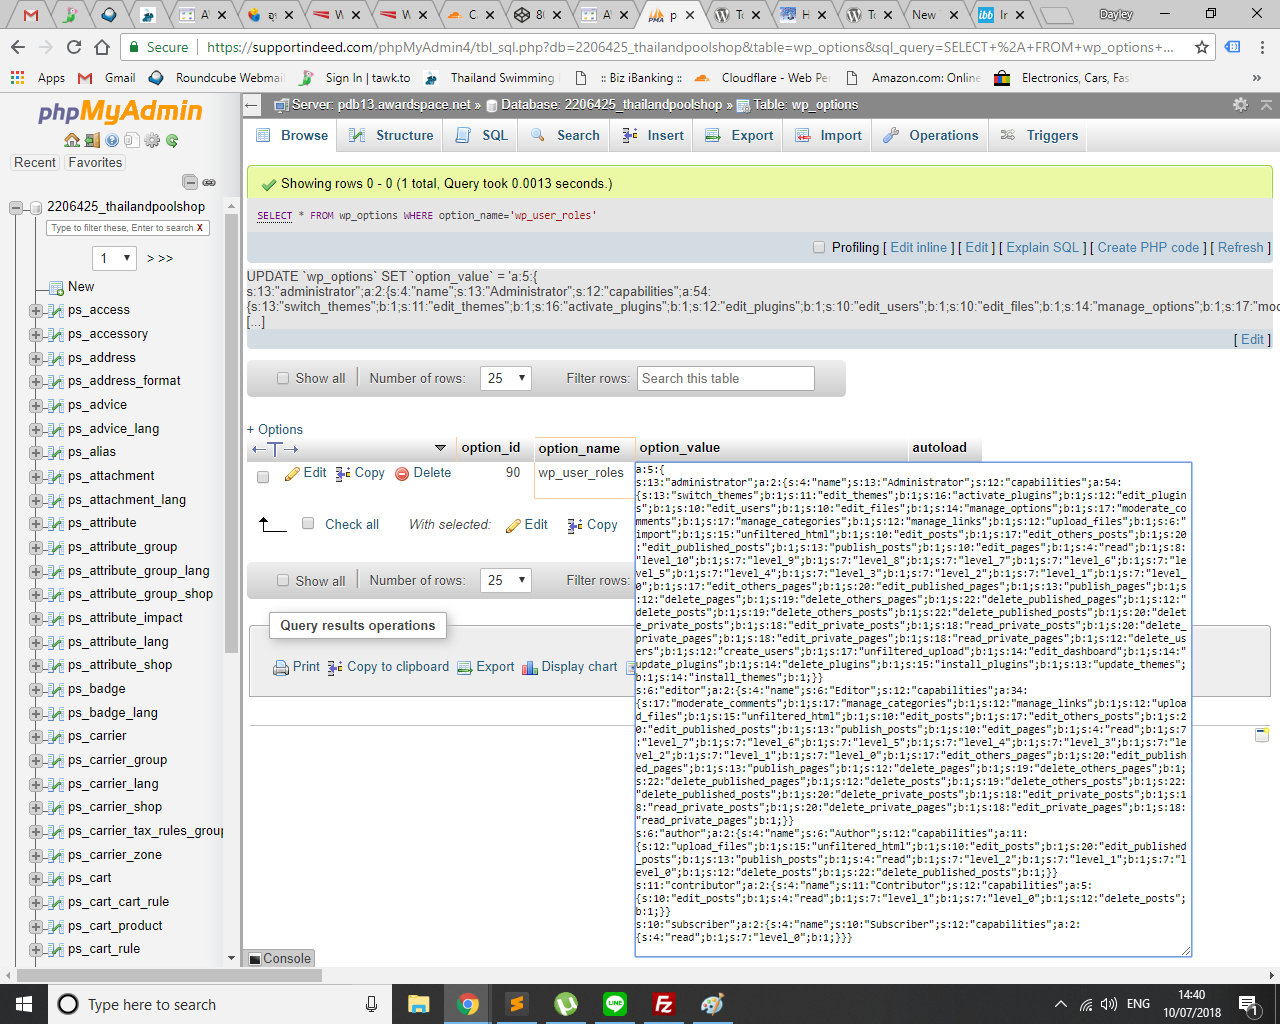Reload the page in Chrome

click(74, 47)
